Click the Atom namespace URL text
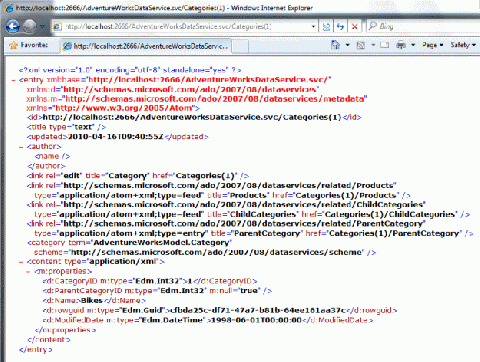This screenshot has height=362, width=480. [x=124, y=108]
